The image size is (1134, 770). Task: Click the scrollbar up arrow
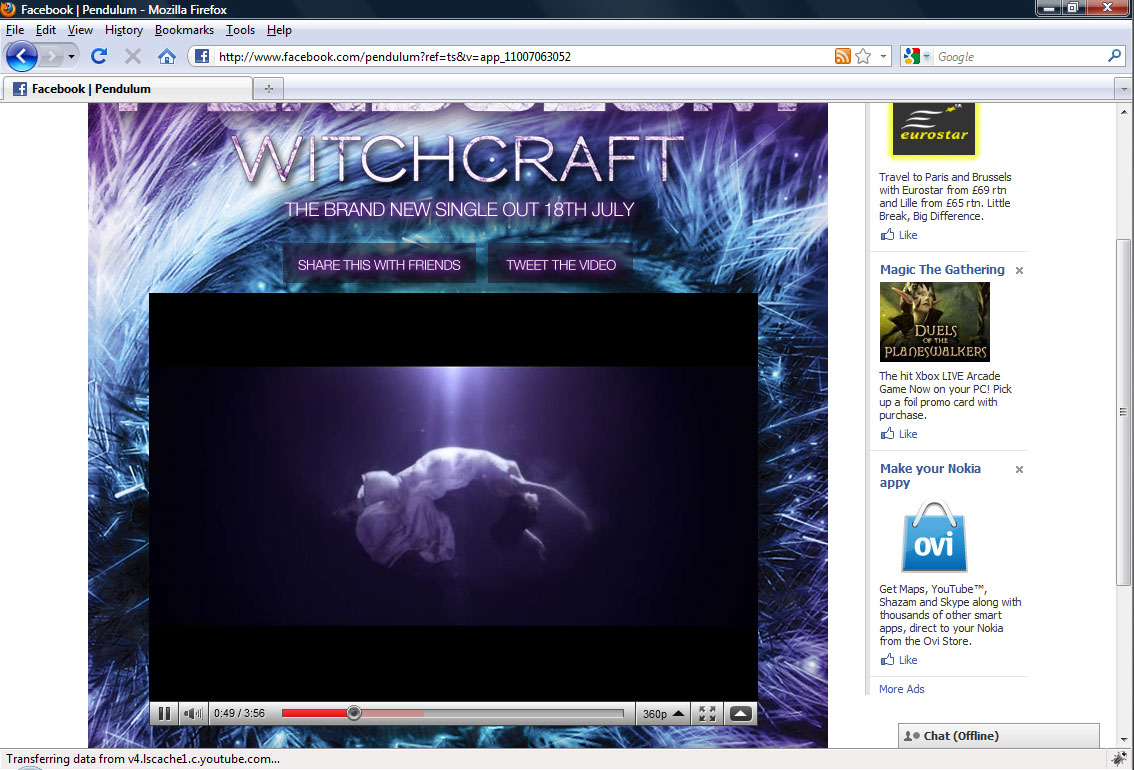(x=1123, y=111)
